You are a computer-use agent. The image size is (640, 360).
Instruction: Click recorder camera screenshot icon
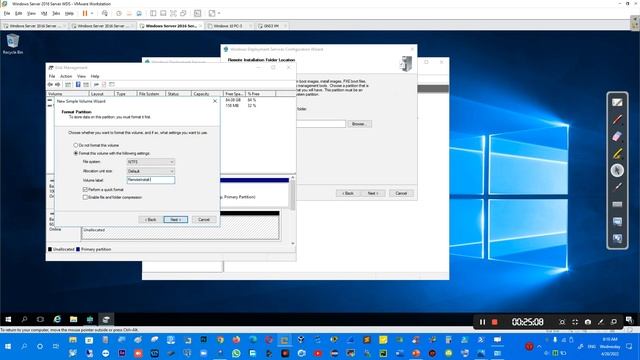coord(588,322)
